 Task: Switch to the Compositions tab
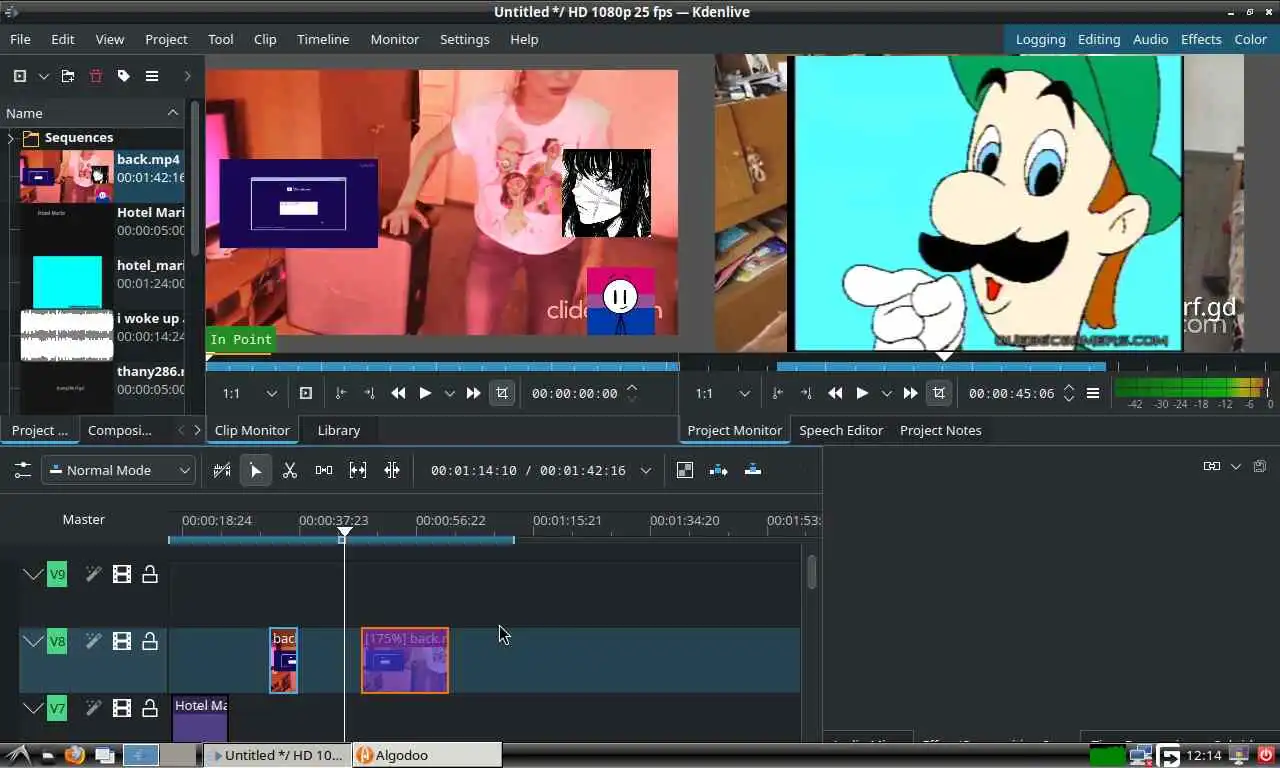(x=120, y=430)
